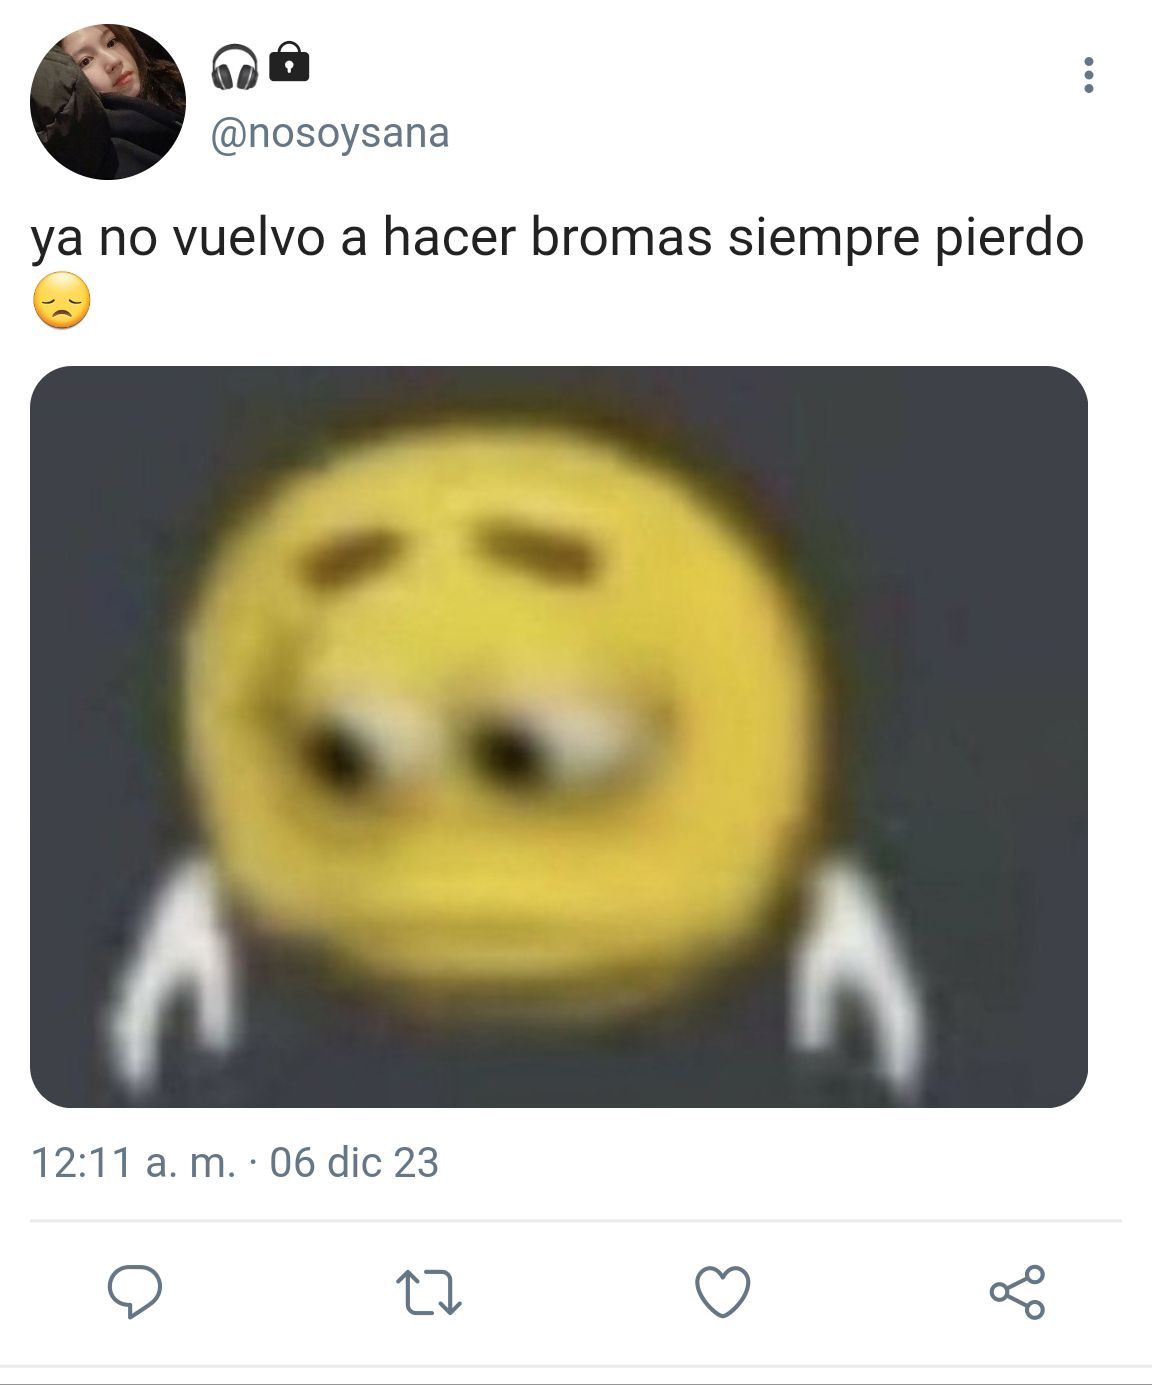Tap the reply speech bubble icon
This screenshot has height=1385, width=1152.
point(134,1292)
